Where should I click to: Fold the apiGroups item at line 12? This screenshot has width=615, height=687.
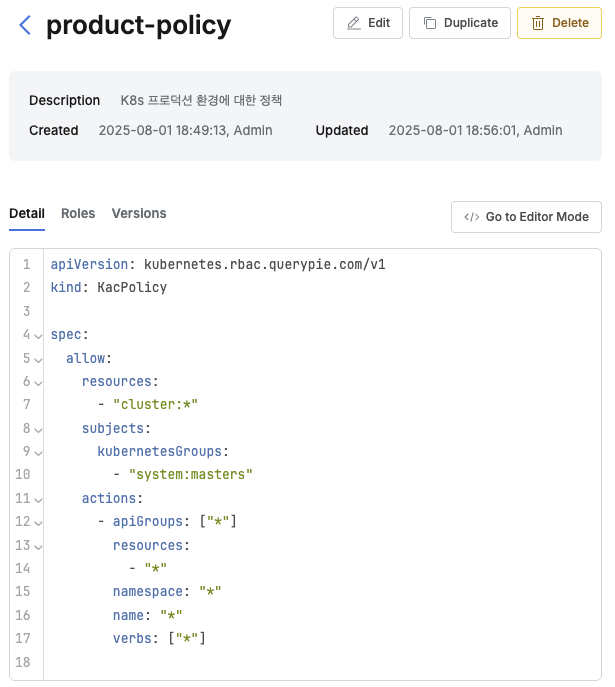click(38, 523)
